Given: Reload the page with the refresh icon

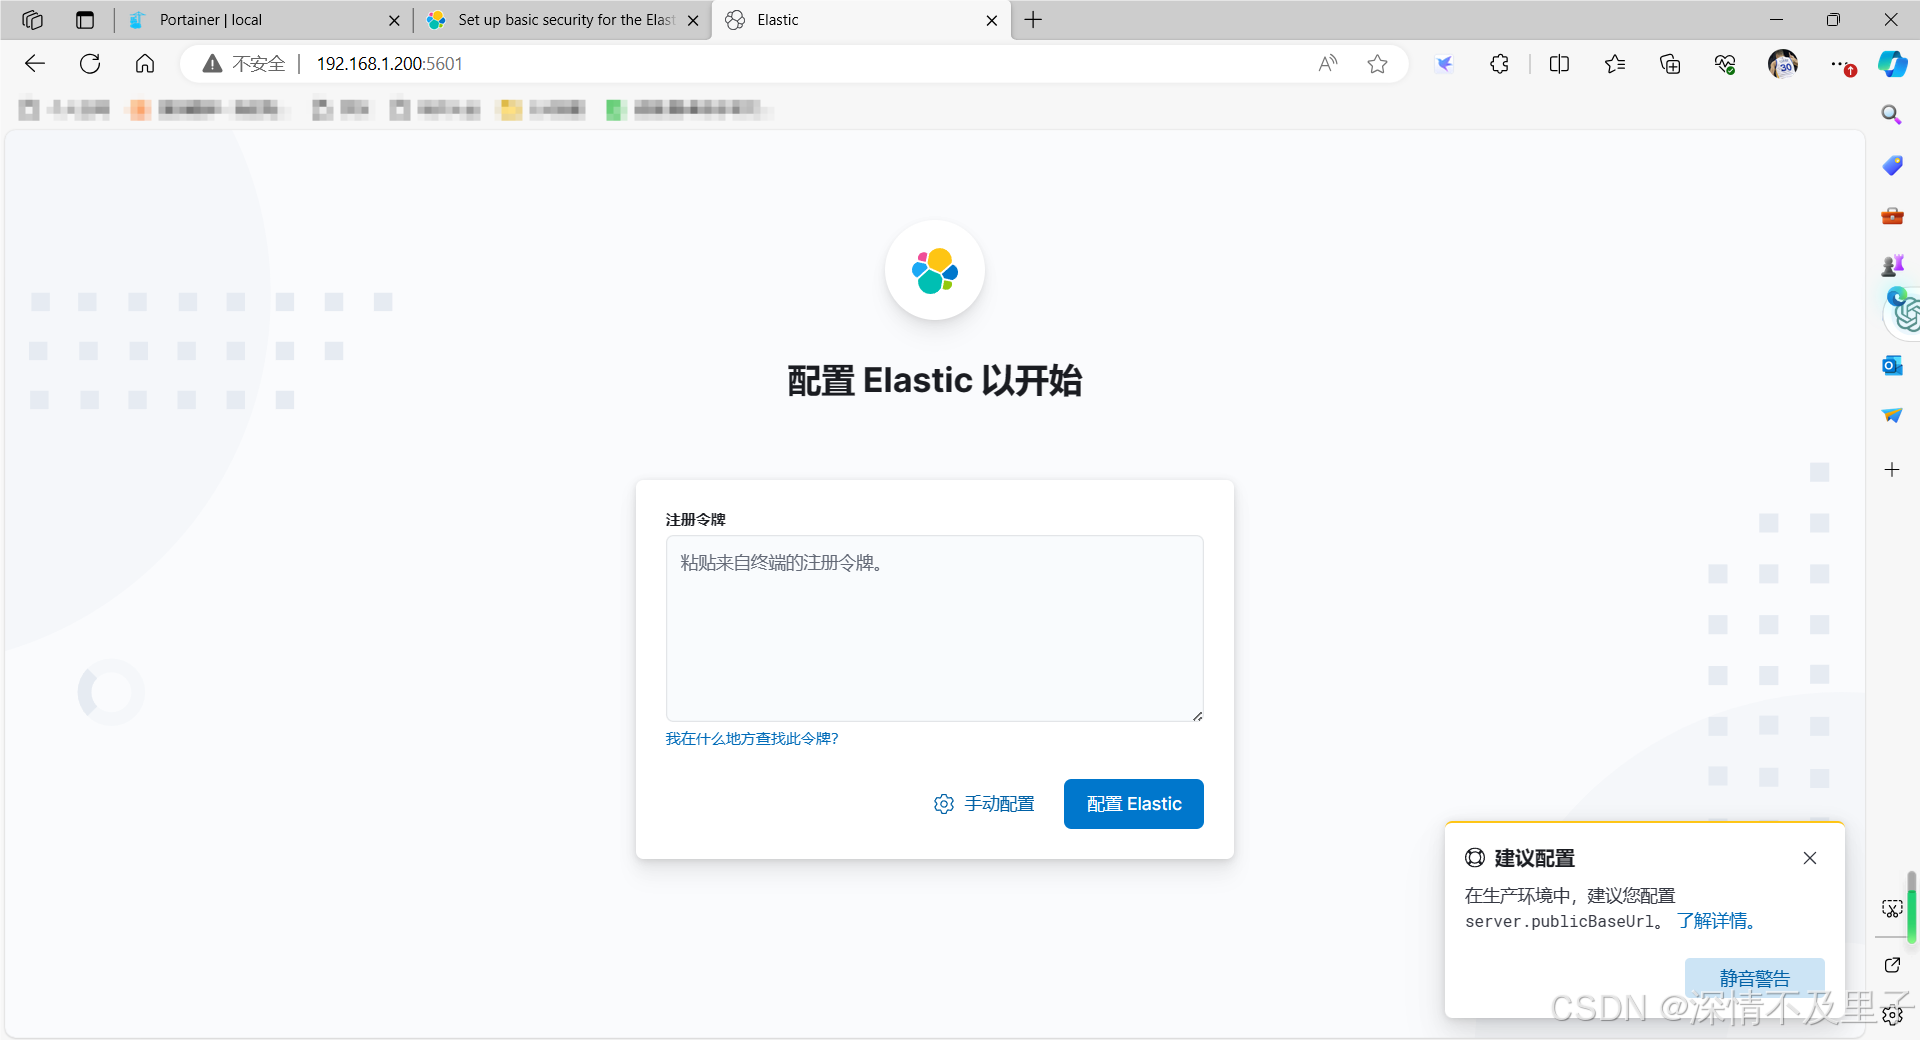Looking at the screenshot, I should (90, 64).
